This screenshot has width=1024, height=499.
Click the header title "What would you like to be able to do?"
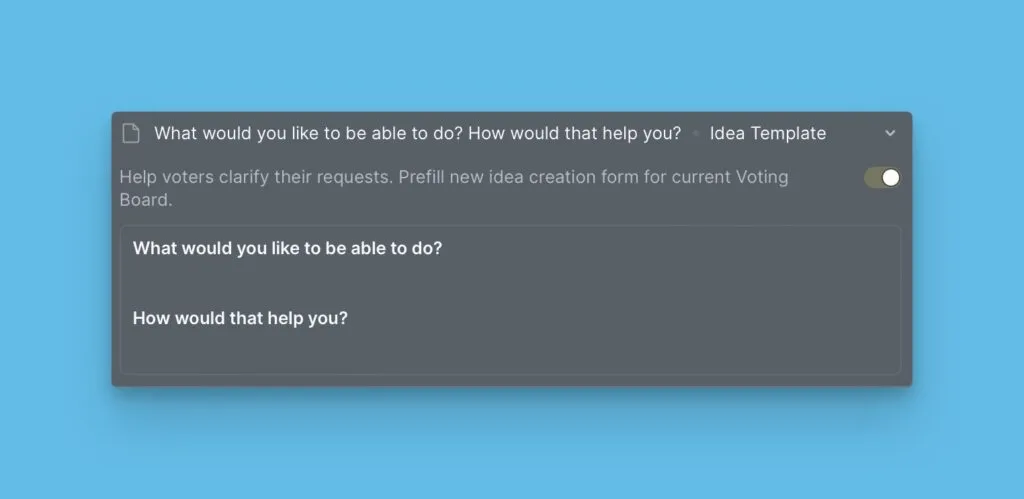pos(308,133)
